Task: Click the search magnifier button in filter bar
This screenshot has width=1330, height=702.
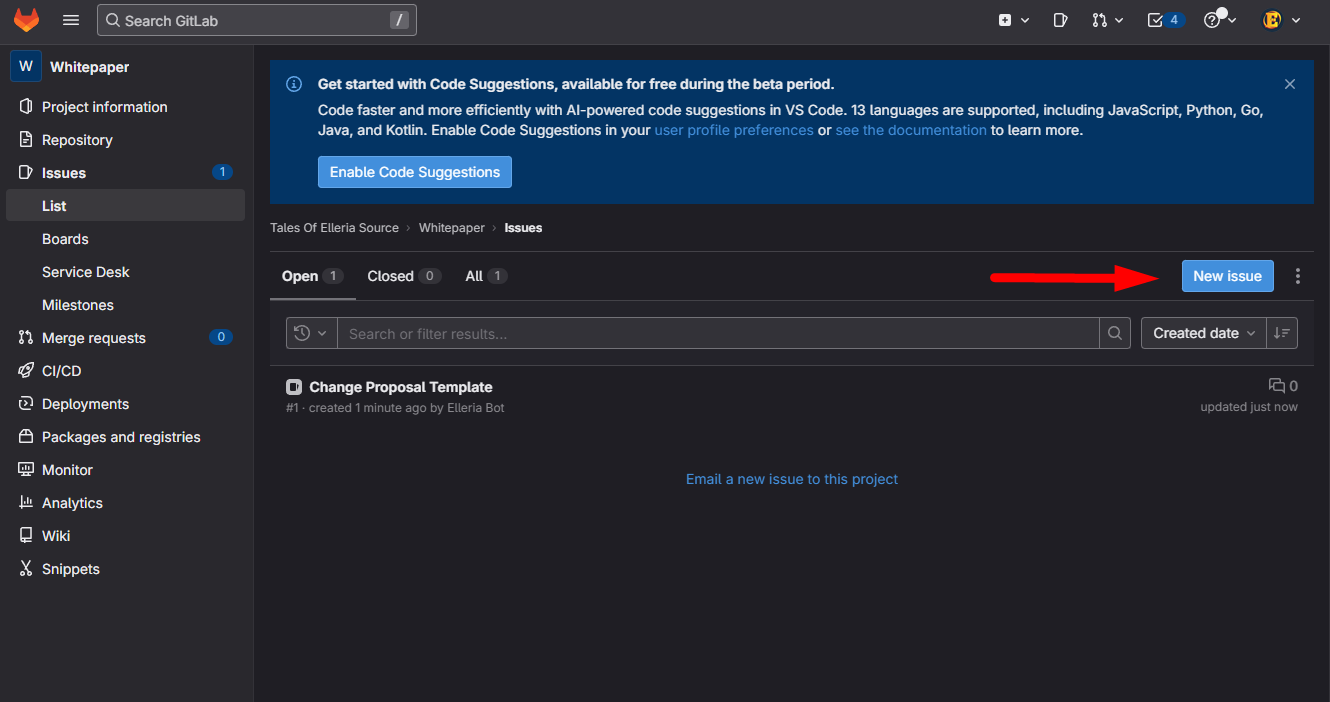Action: coord(1115,333)
